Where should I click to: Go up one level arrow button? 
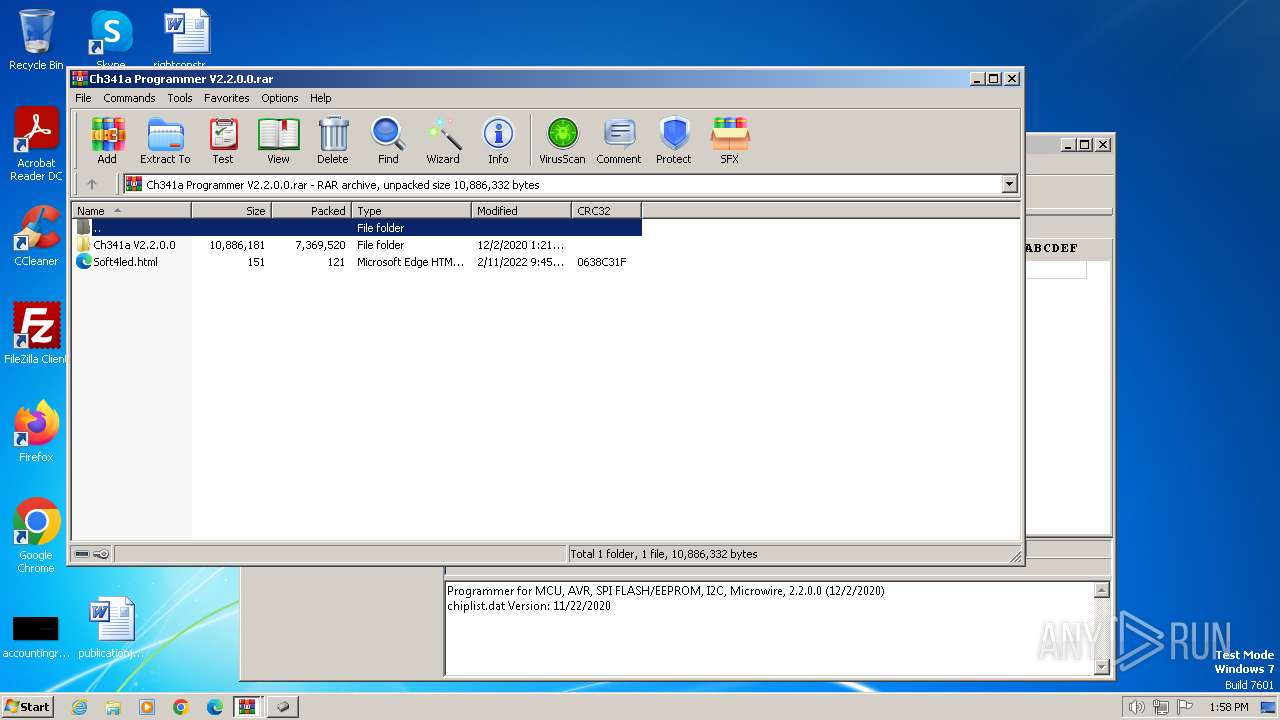point(92,184)
